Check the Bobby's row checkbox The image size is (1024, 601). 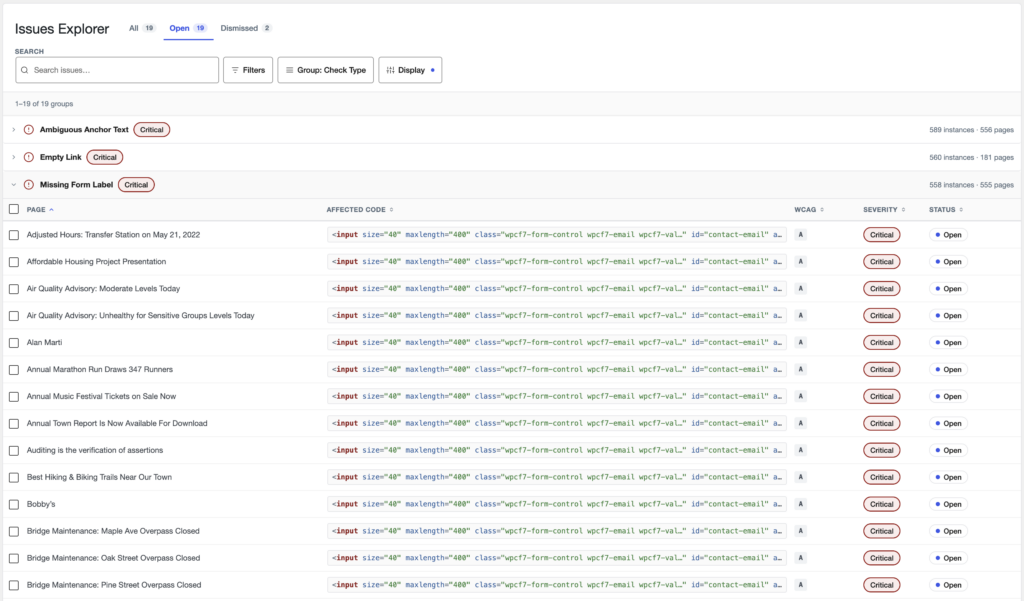[14, 504]
